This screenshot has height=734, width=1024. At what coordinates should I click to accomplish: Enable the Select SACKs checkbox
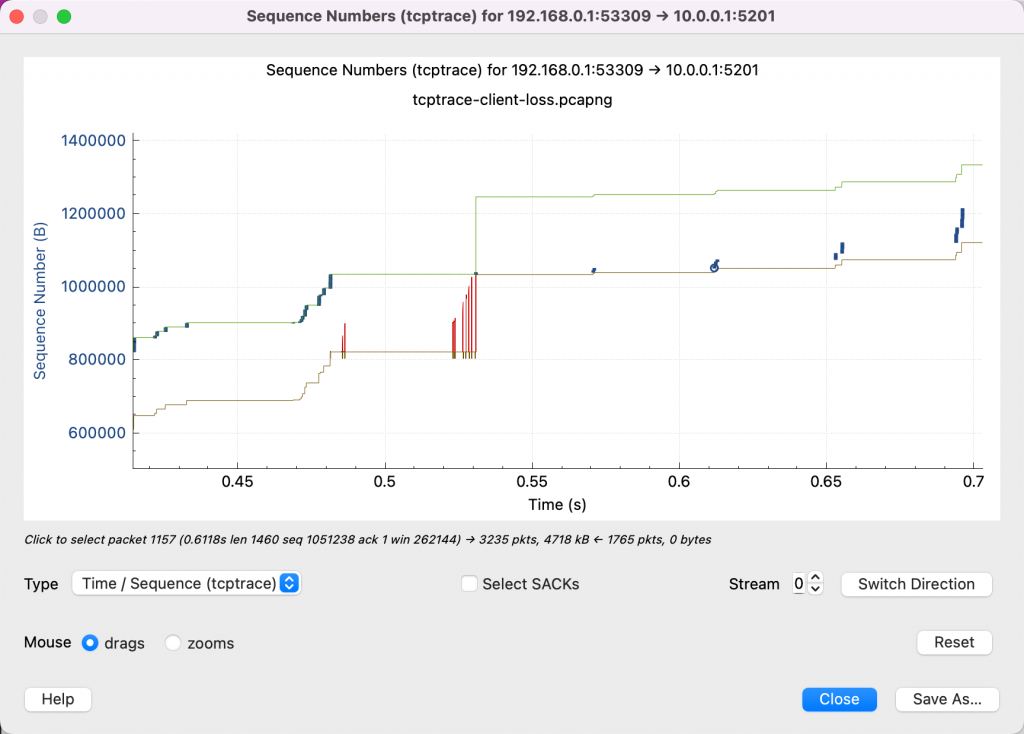pos(469,584)
